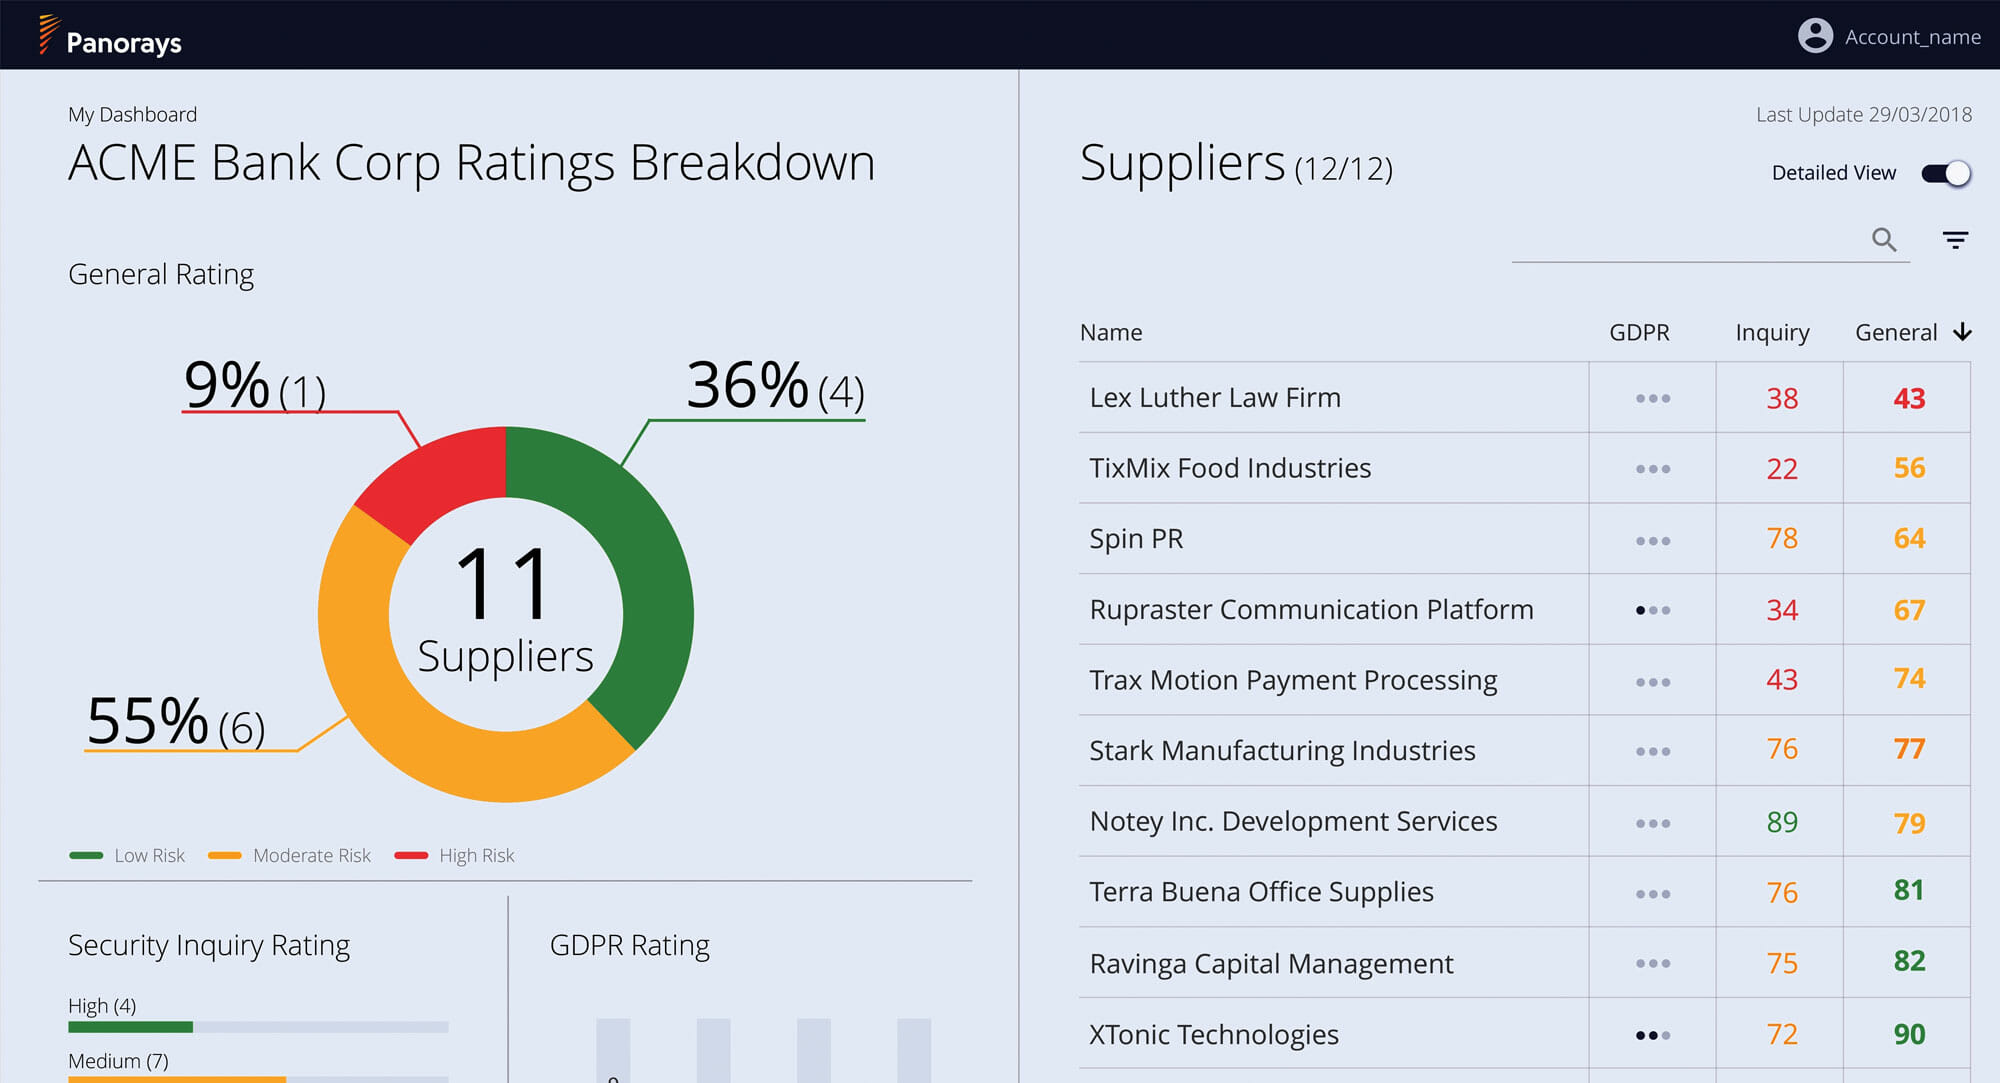
Task: Click GDPR dots for Spin PR
Action: (x=1653, y=541)
